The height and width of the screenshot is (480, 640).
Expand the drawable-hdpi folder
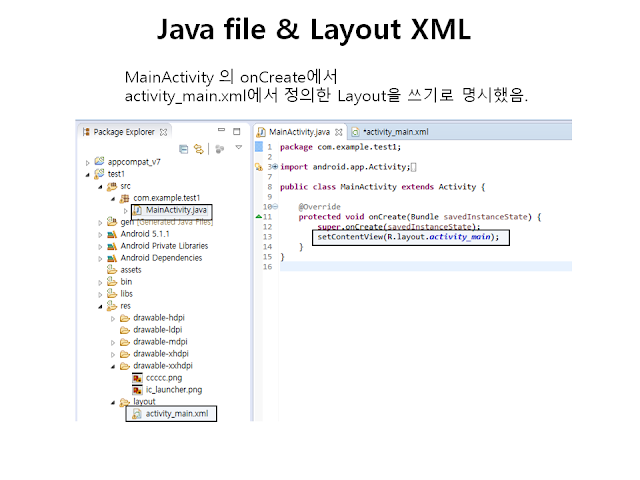point(113,318)
